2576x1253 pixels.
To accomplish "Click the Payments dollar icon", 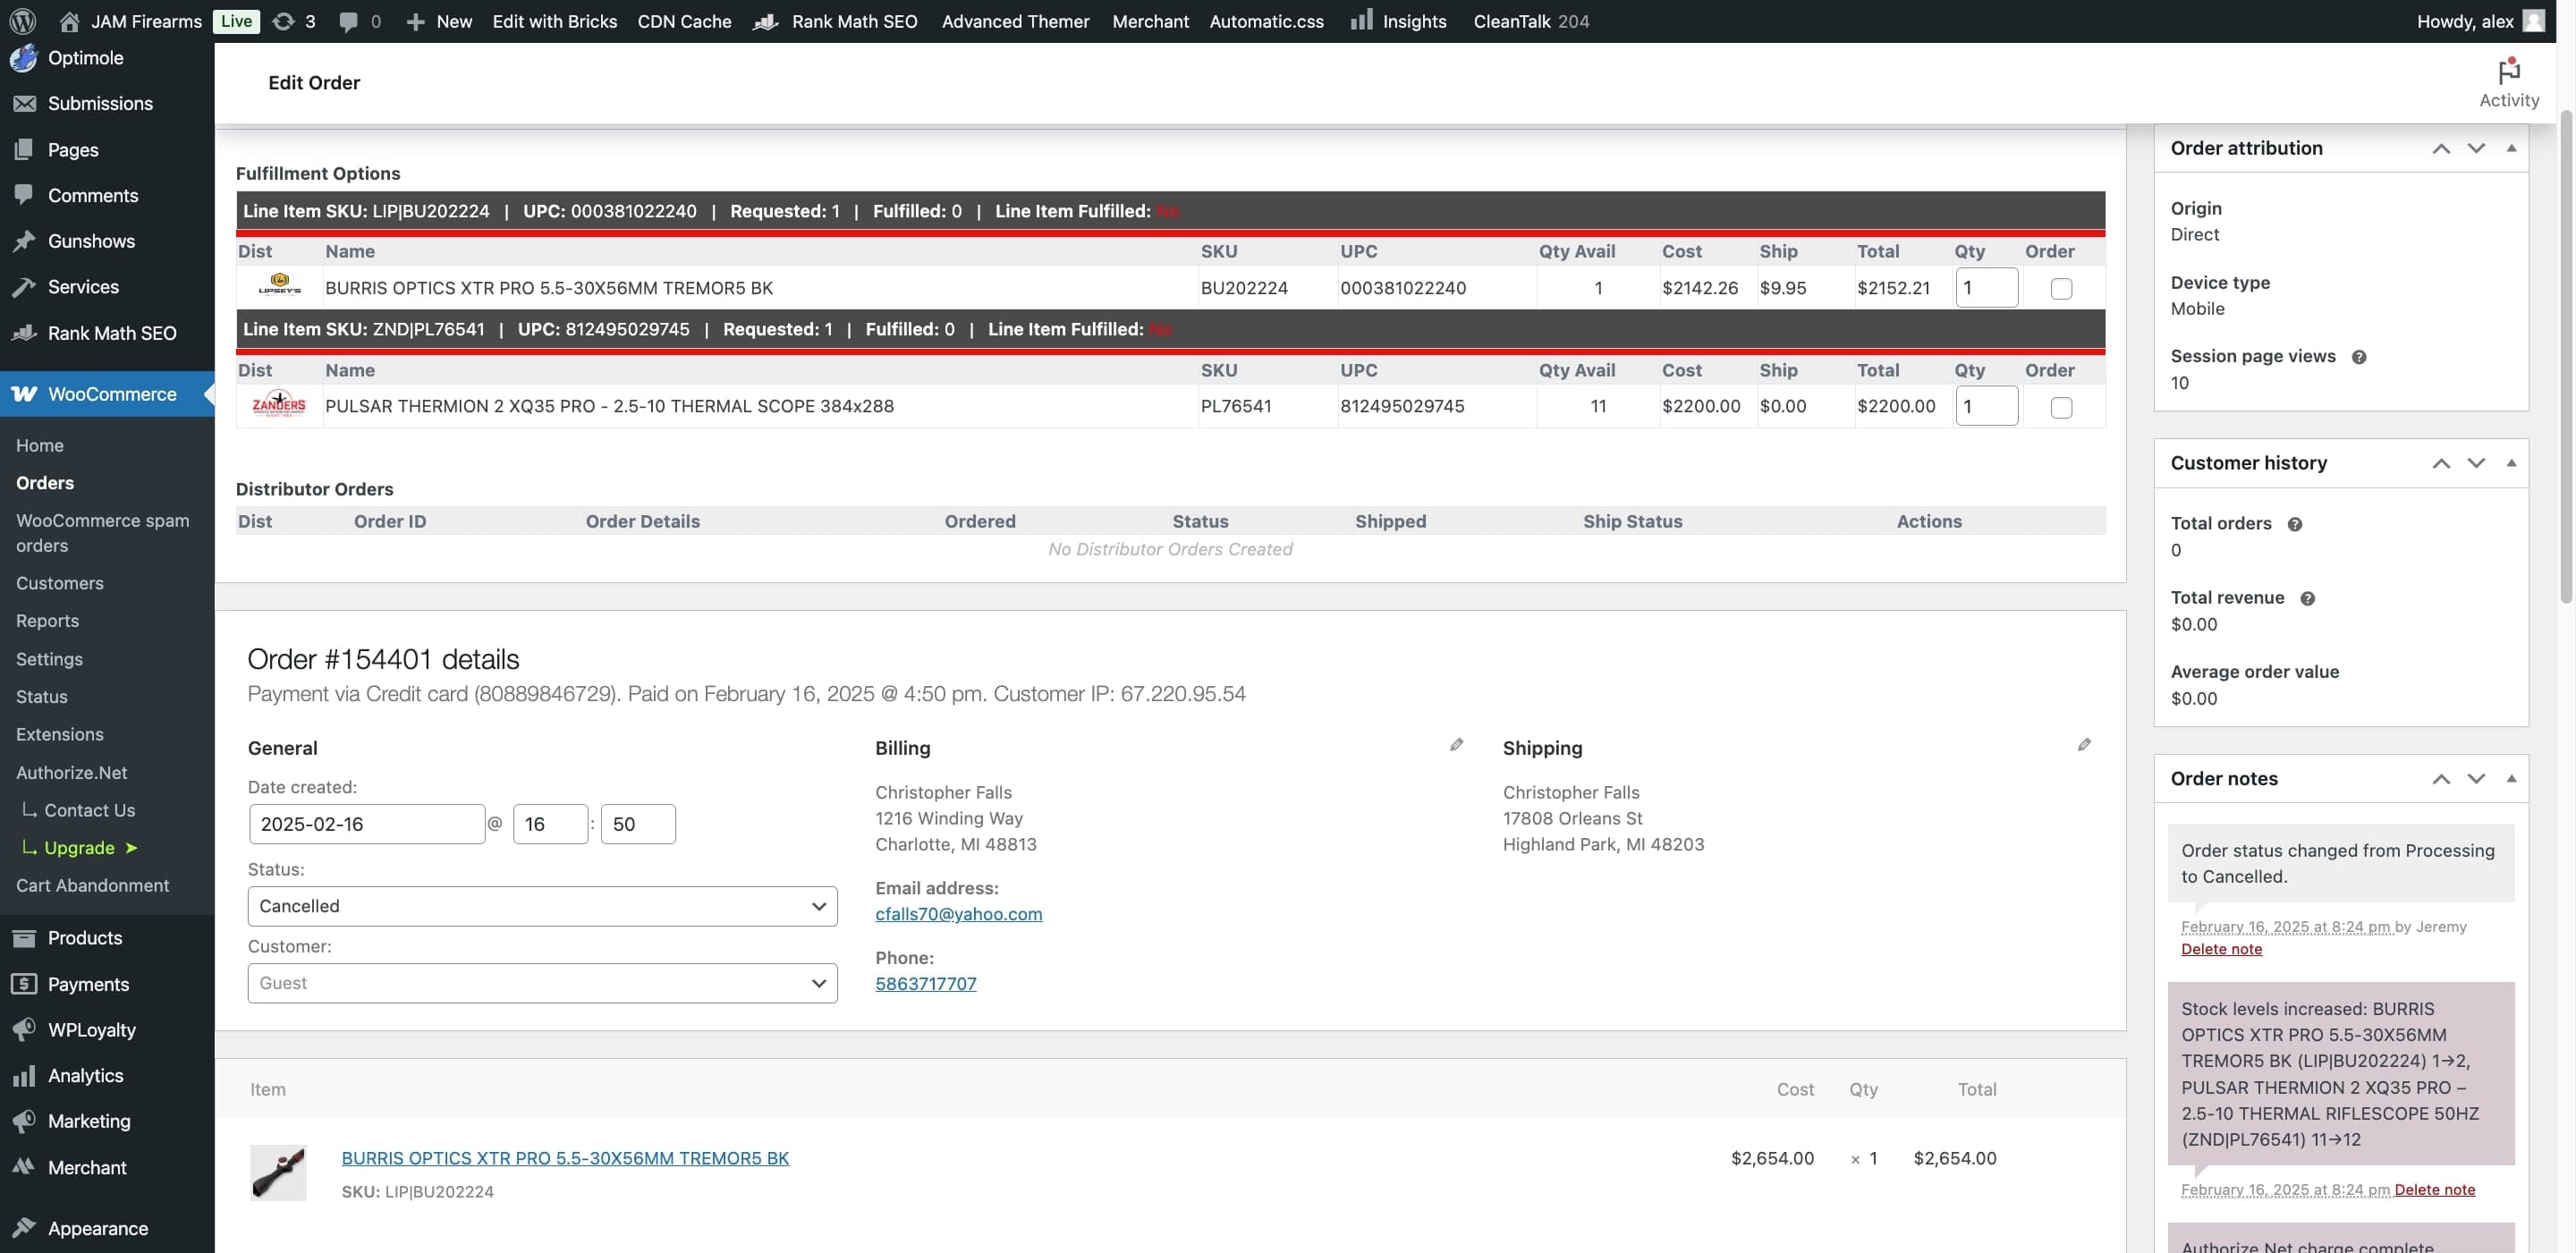I will point(24,984).
